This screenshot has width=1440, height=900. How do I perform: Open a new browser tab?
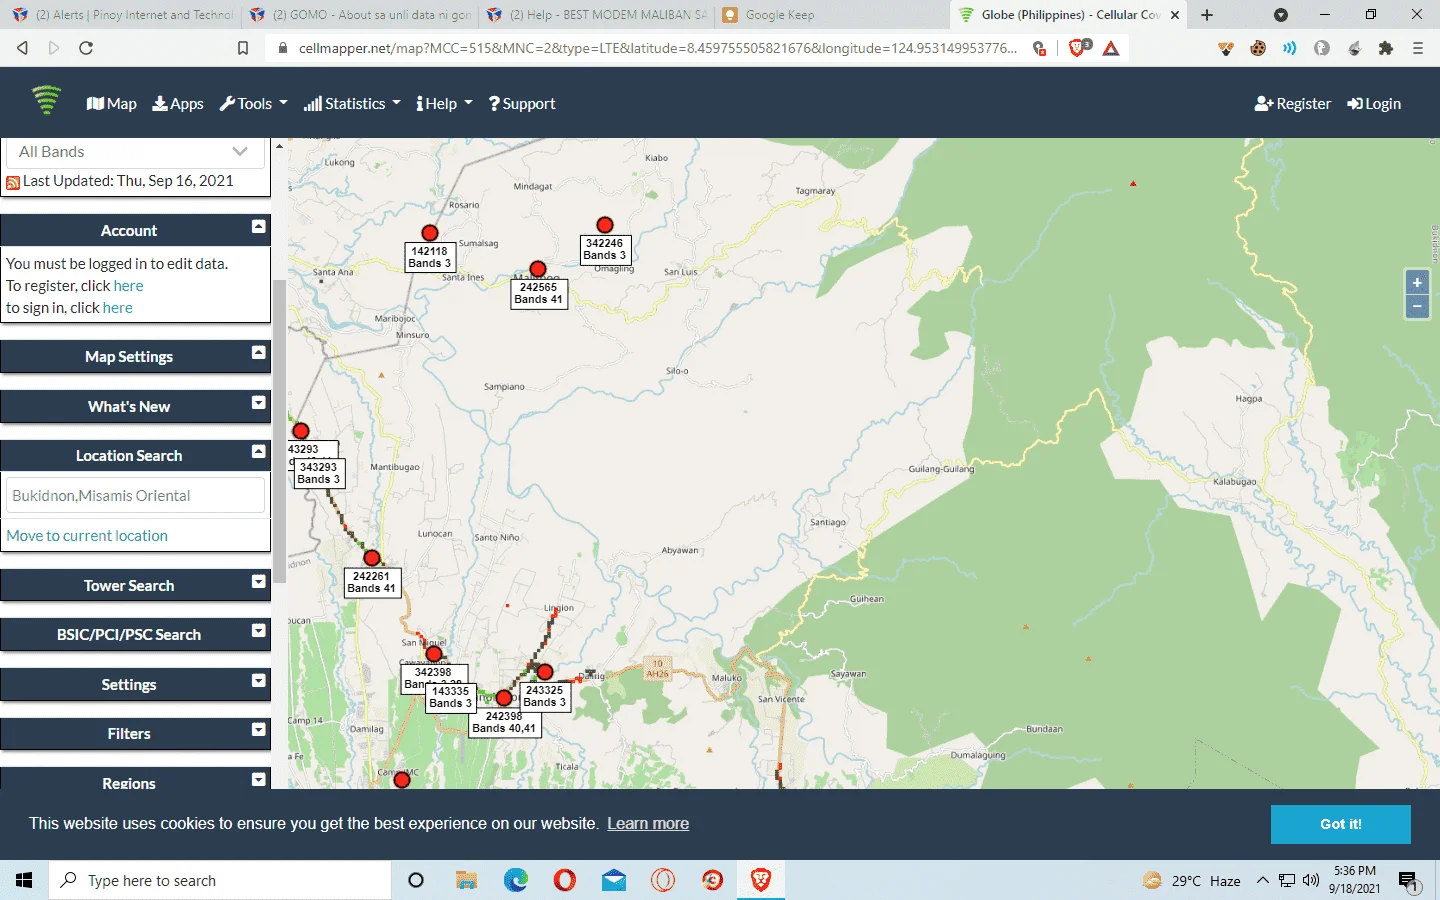1207,15
